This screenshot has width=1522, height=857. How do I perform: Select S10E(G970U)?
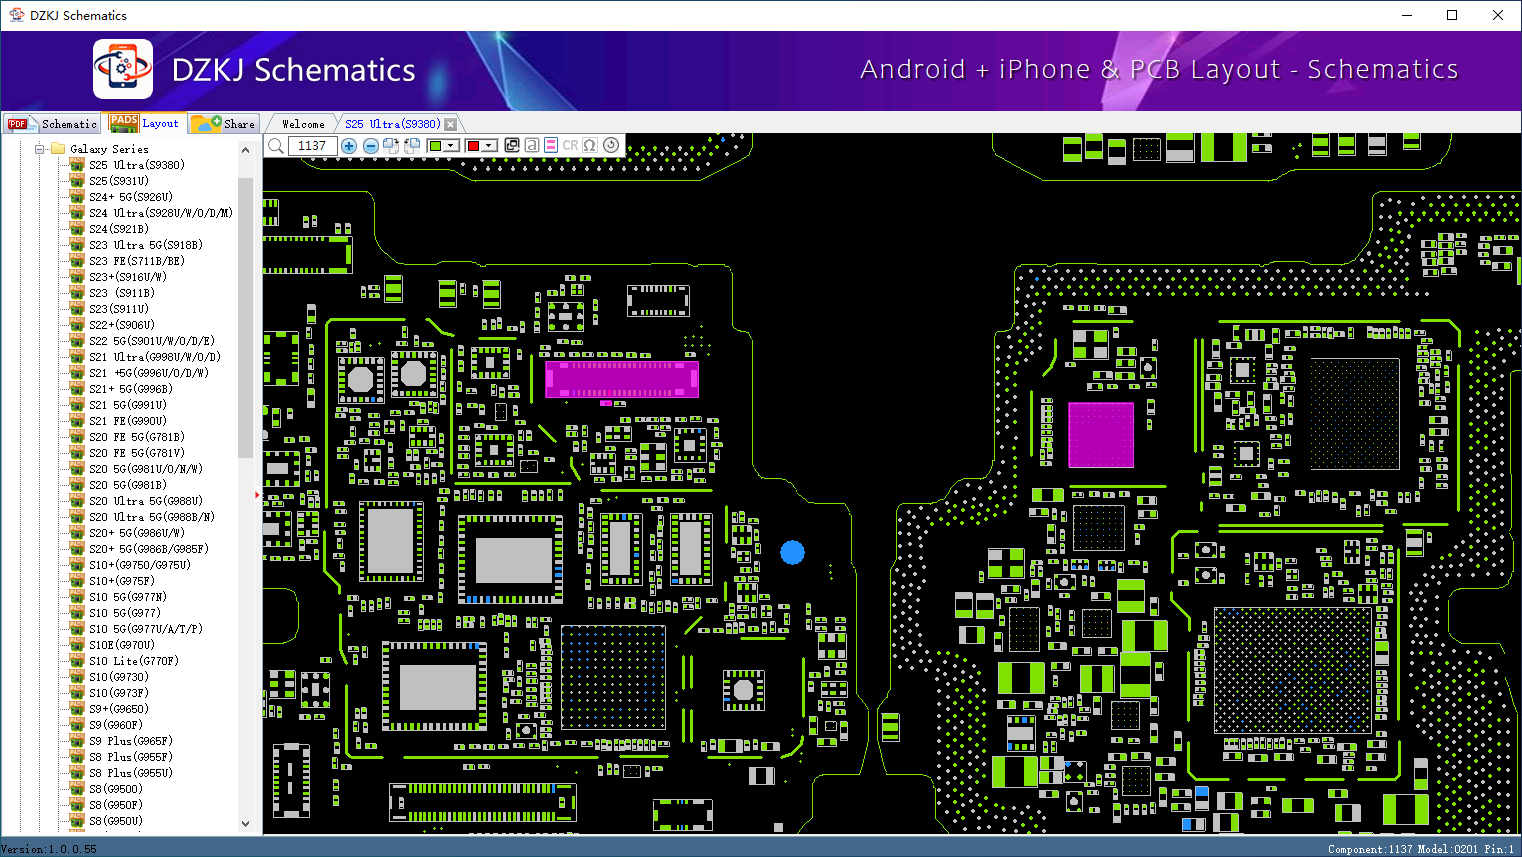121,645
